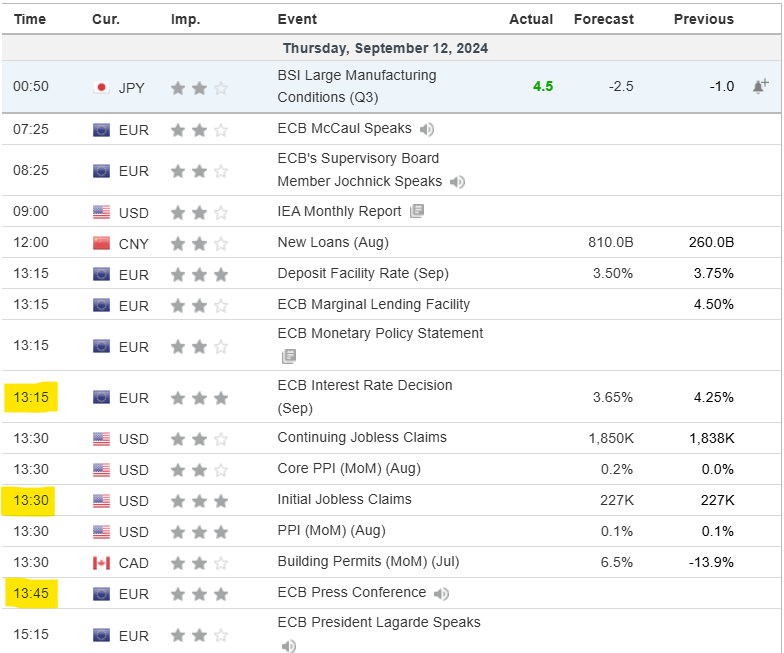The width and height of the screenshot is (784, 653).
Task: Click highlighted 13:45 time cell
Action: pyautogui.click(x=31, y=593)
